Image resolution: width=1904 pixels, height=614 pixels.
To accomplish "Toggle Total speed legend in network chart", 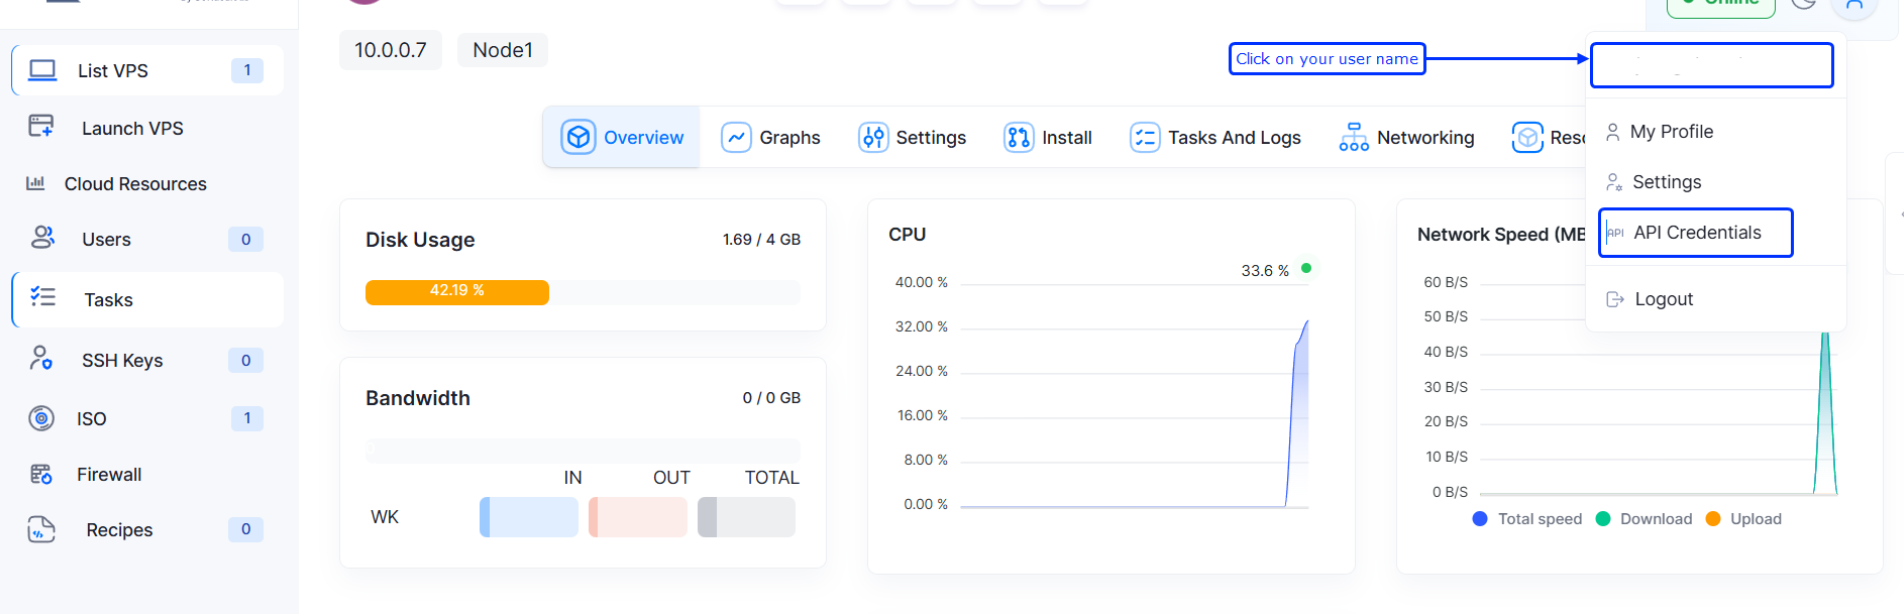I will 1528,519.
